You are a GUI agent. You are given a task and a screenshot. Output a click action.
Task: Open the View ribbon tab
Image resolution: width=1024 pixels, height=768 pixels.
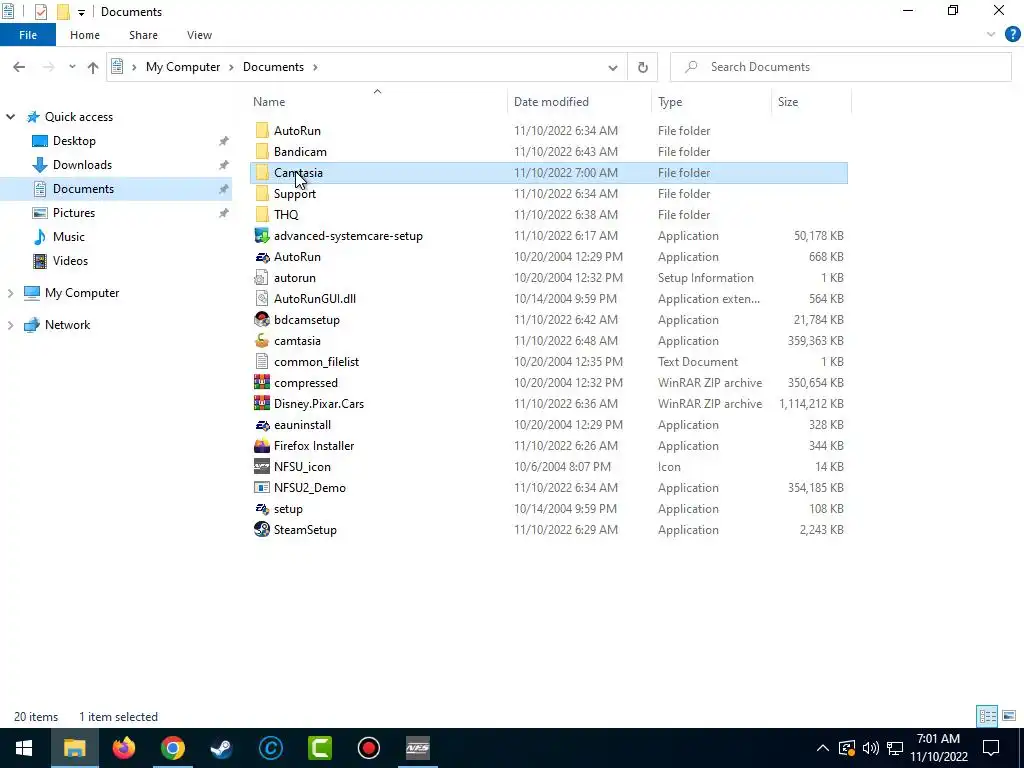[x=199, y=35]
